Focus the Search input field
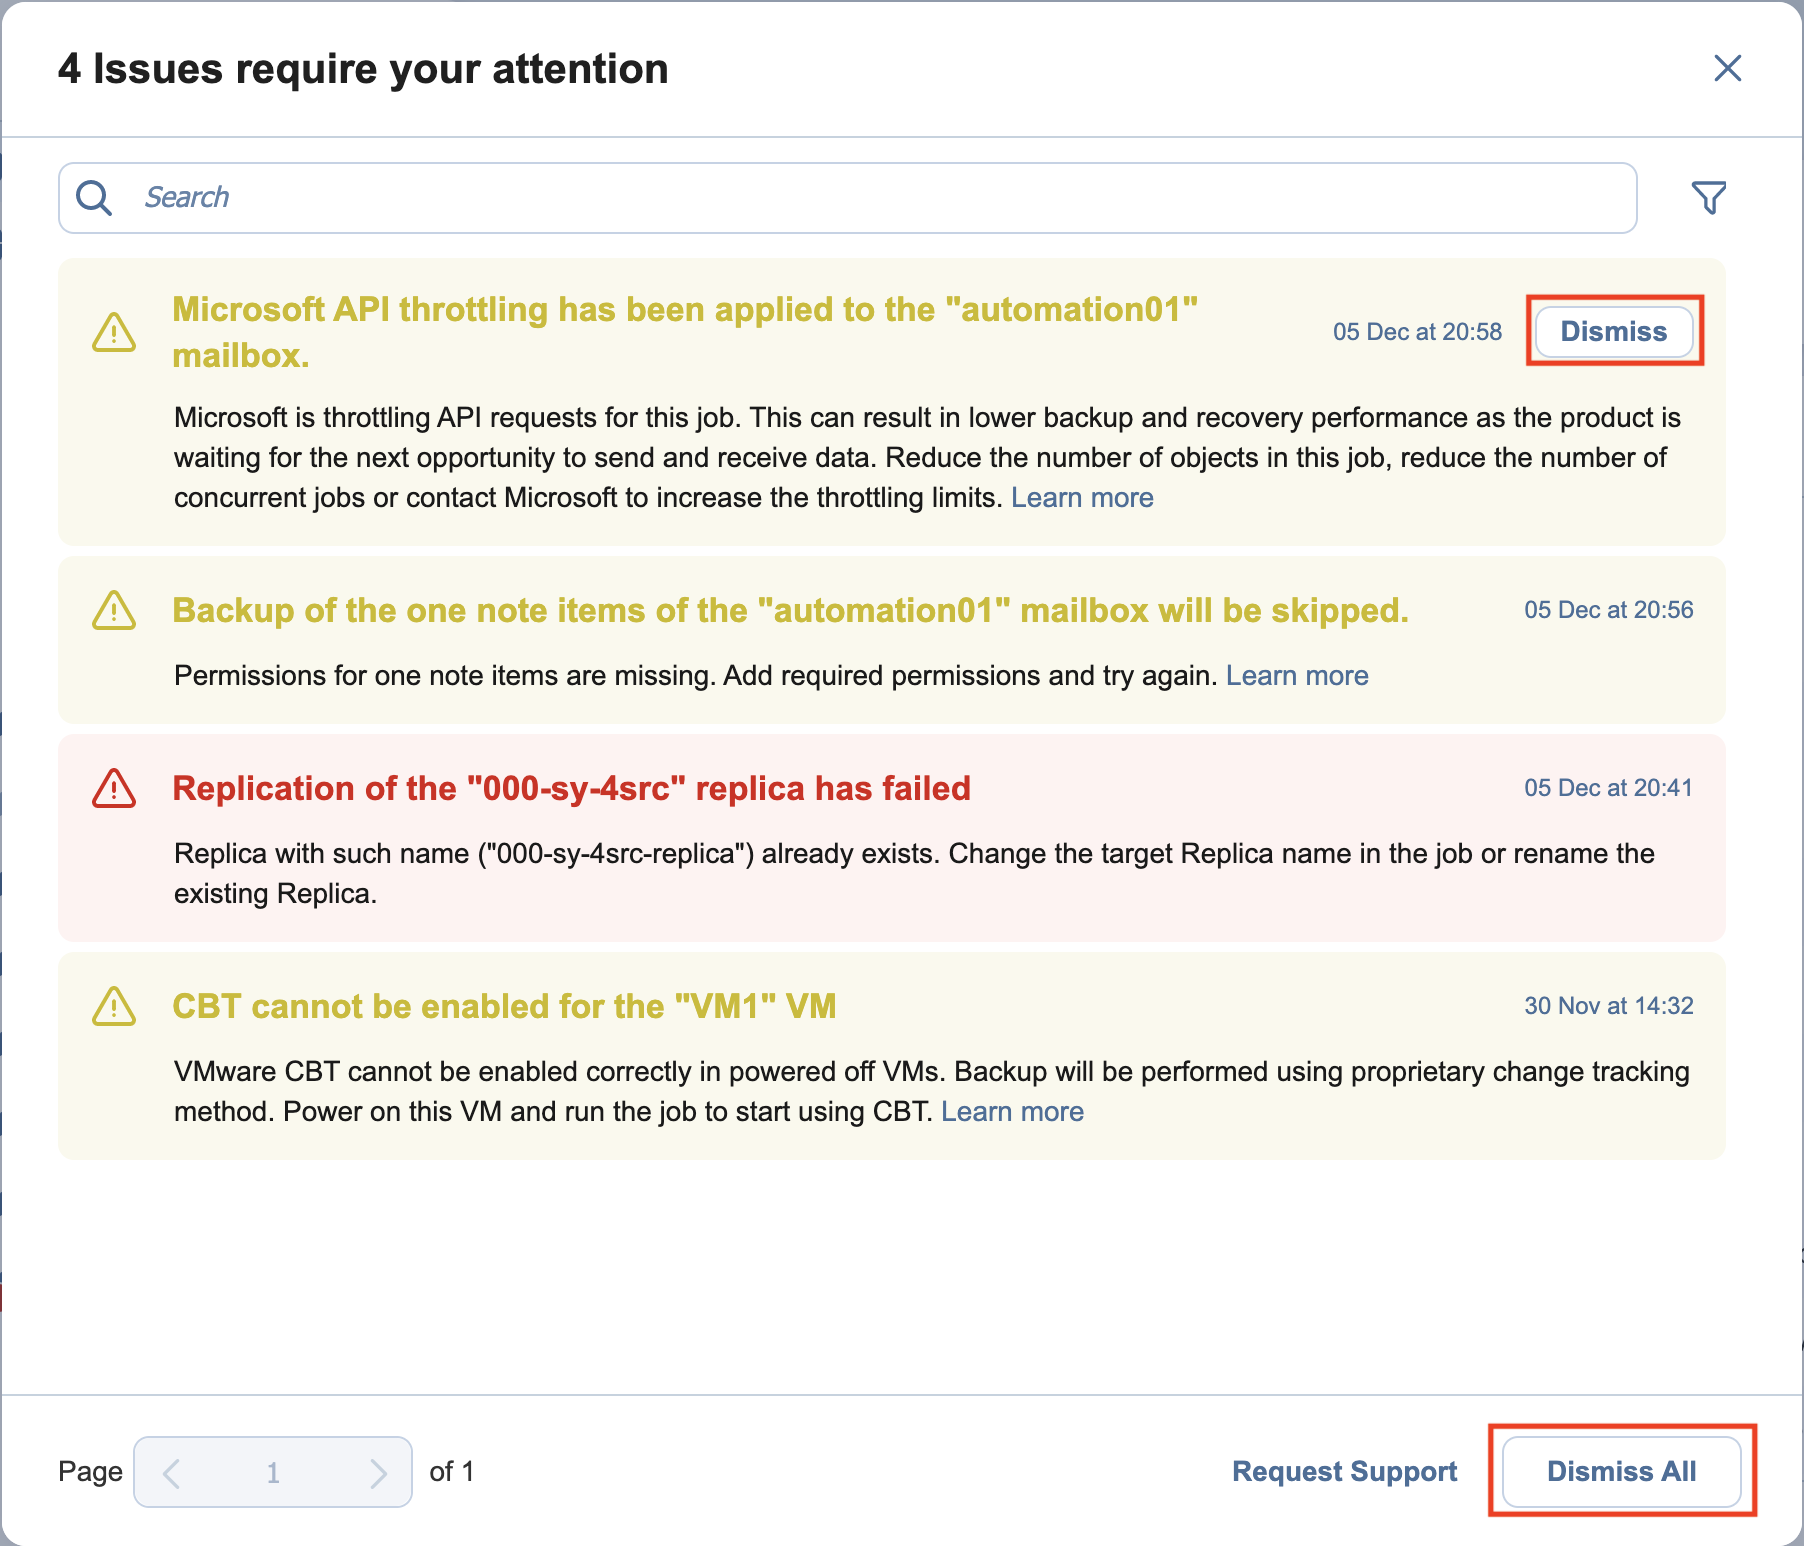1804x1546 pixels. (880, 198)
